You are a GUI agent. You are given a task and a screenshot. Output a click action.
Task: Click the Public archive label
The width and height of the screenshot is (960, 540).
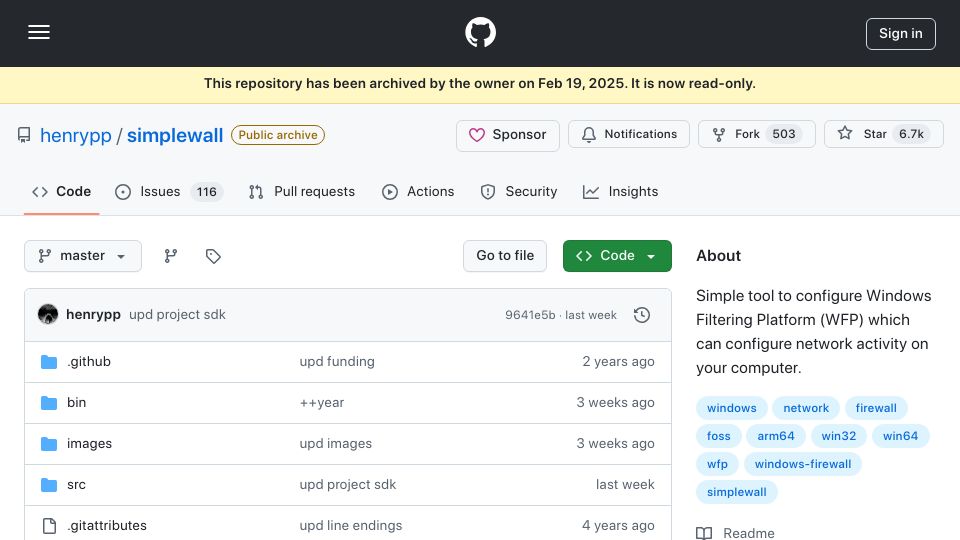(278, 135)
